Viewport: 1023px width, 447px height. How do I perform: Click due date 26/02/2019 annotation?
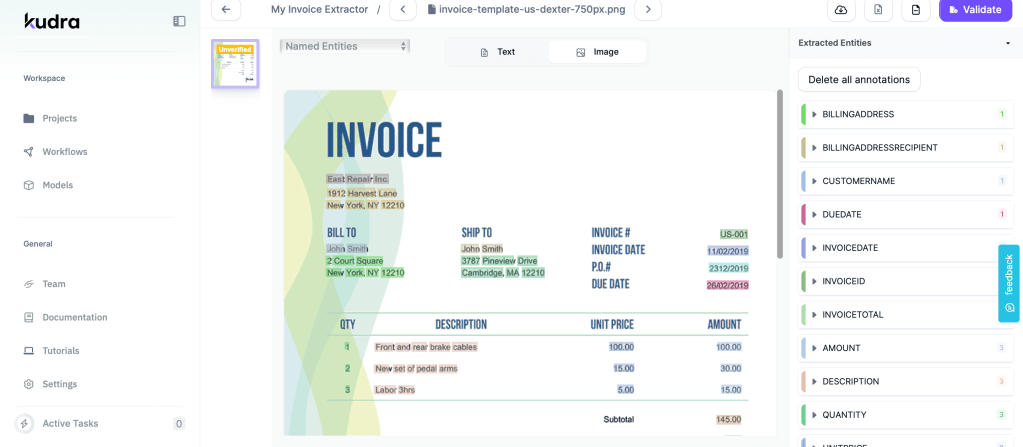coord(728,285)
